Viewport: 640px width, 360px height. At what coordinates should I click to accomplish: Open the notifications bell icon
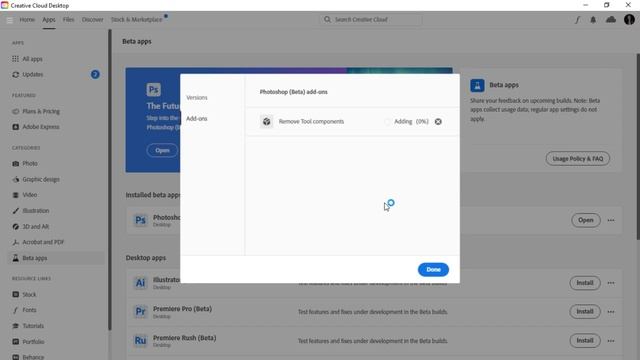click(x=593, y=20)
